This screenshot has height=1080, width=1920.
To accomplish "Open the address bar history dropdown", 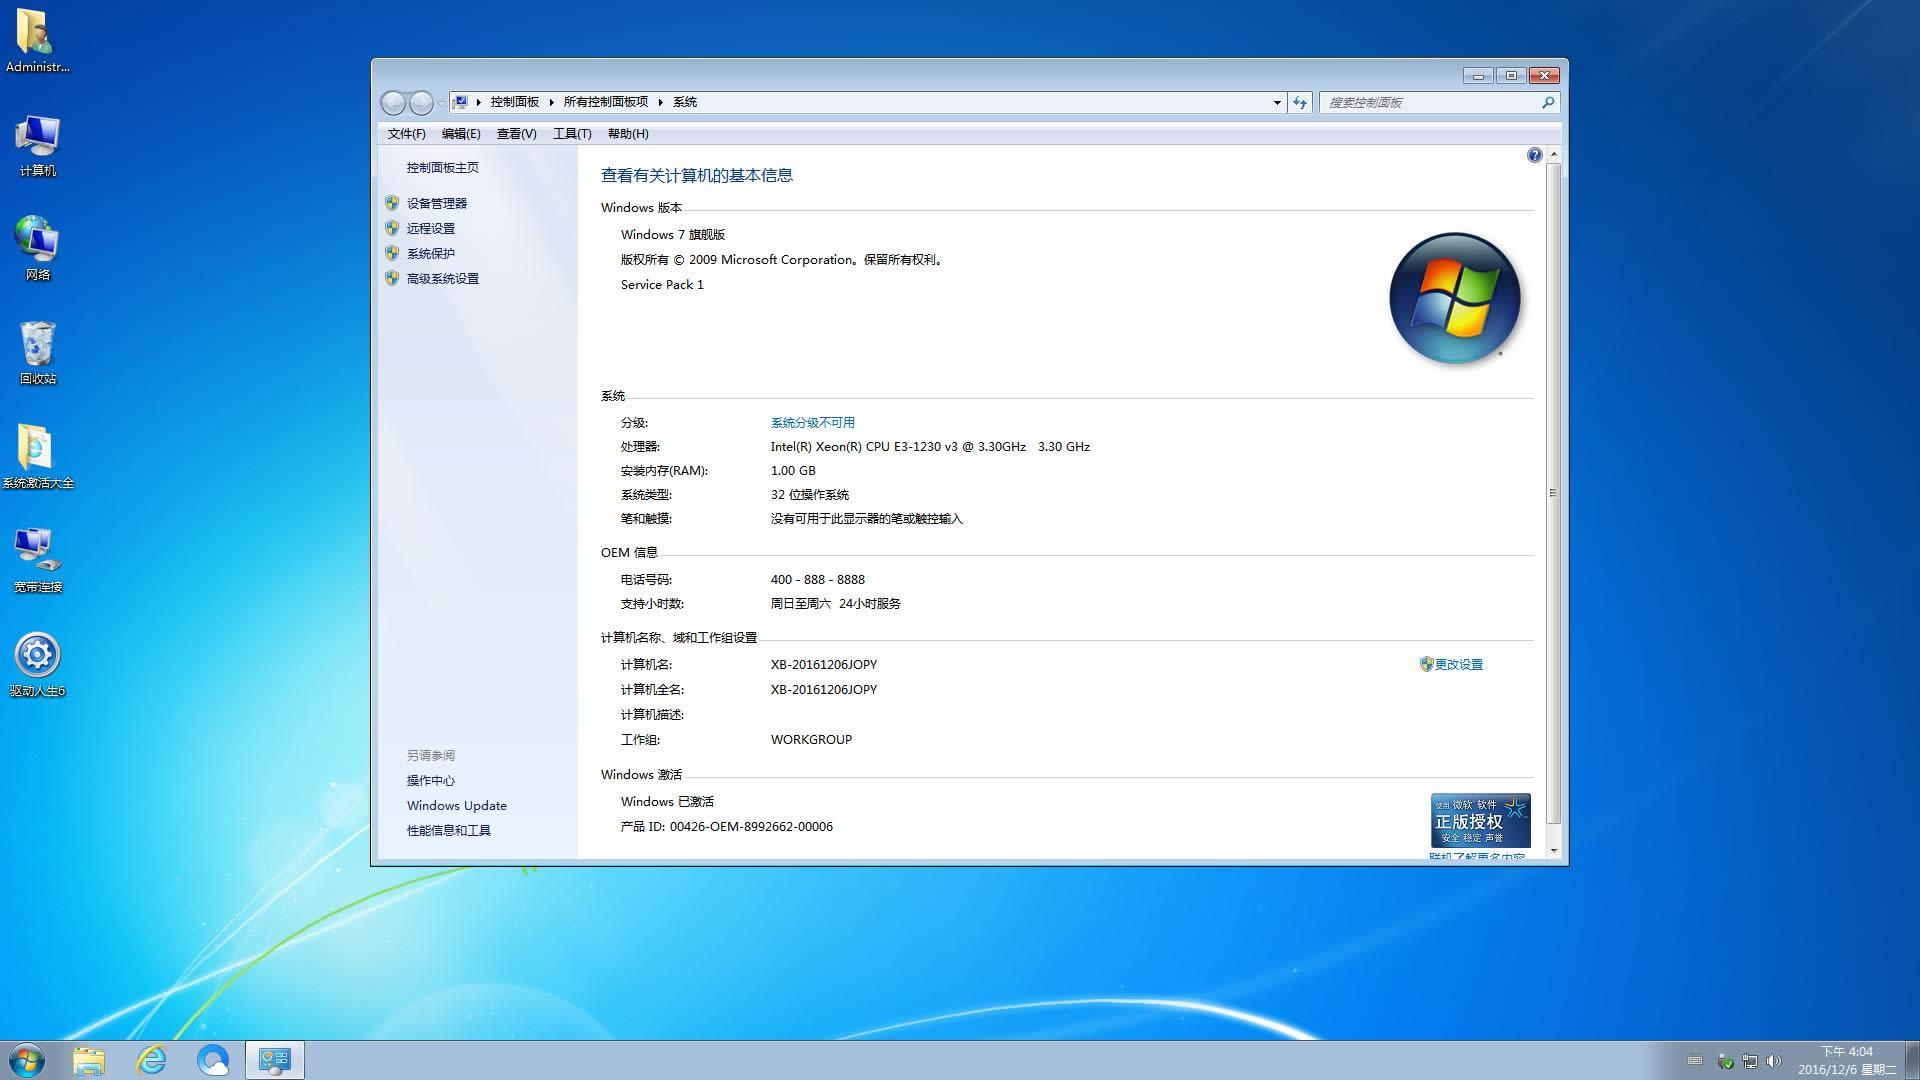I will (x=1276, y=102).
